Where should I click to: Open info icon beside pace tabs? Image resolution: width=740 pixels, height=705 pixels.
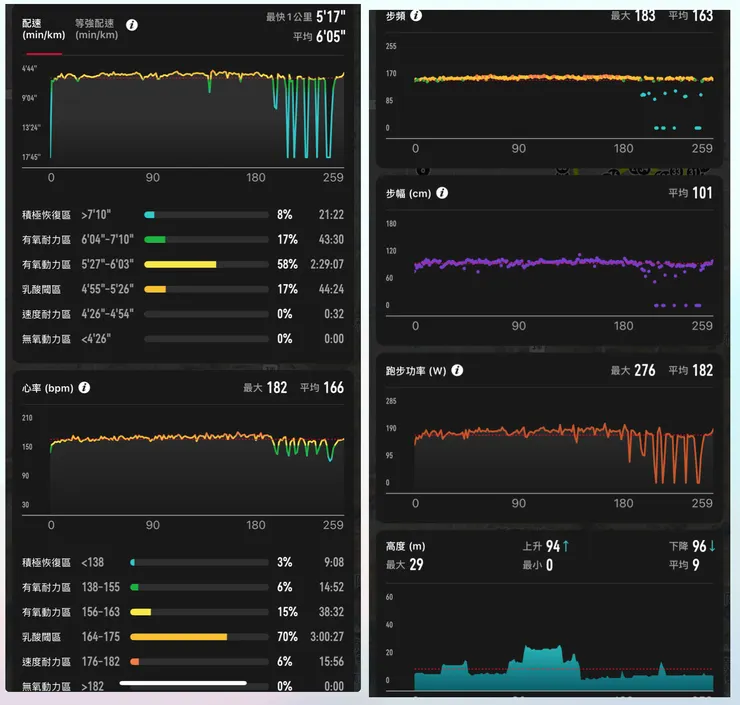pos(132,25)
